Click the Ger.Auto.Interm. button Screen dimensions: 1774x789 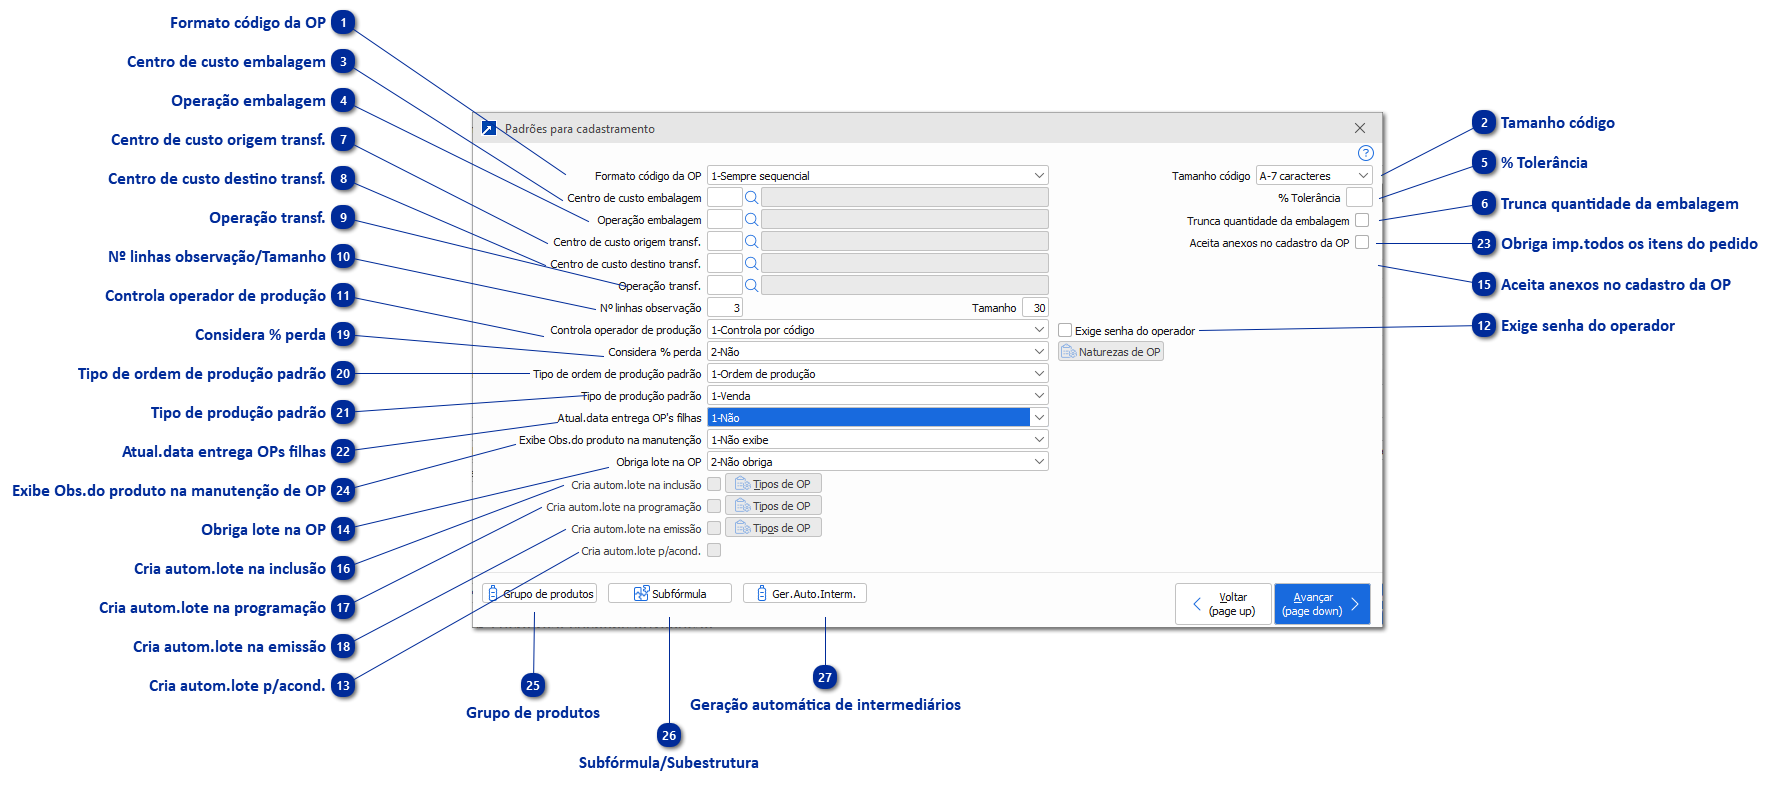click(805, 594)
